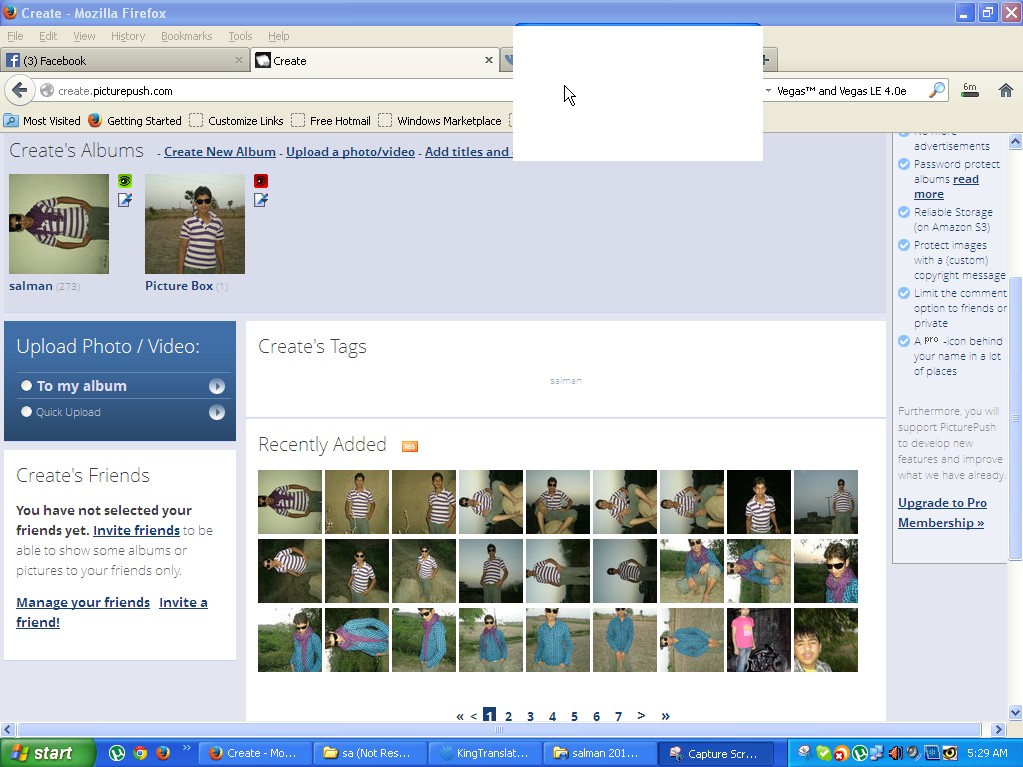The image size is (1023, 767).
Task: Open the Picture Box album thumbnail
Action: [195, 224]
